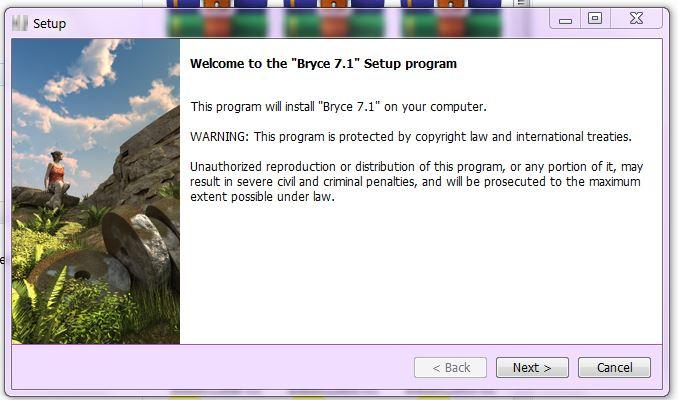
Task: Click the woman sitting on the rock
Action: tap(56, 179)
